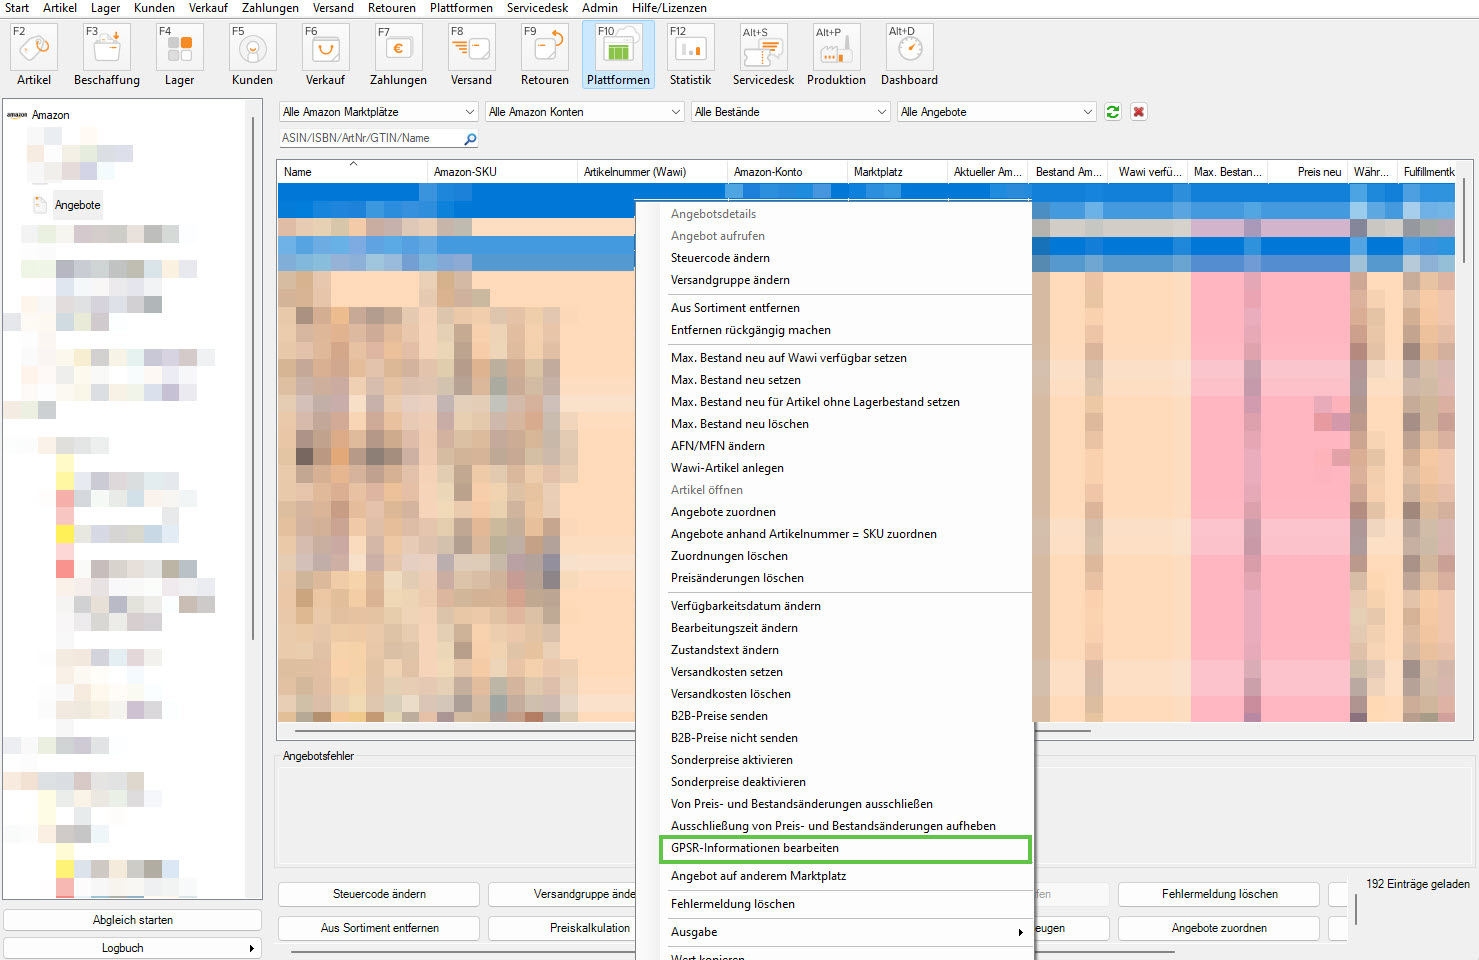This screenshot has height=960, width=1479.
Task: Select the Zahlungen euro icon
Action: pos(398,48)
